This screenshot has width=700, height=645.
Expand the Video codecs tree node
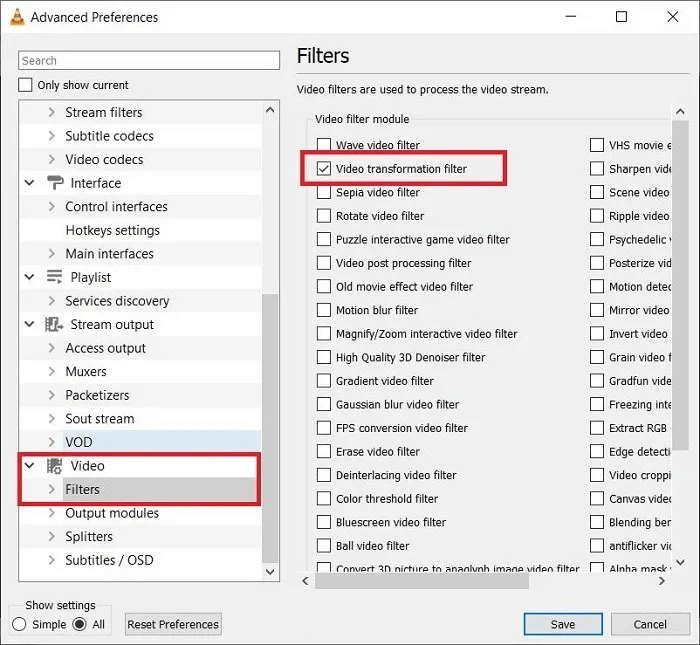51,159
